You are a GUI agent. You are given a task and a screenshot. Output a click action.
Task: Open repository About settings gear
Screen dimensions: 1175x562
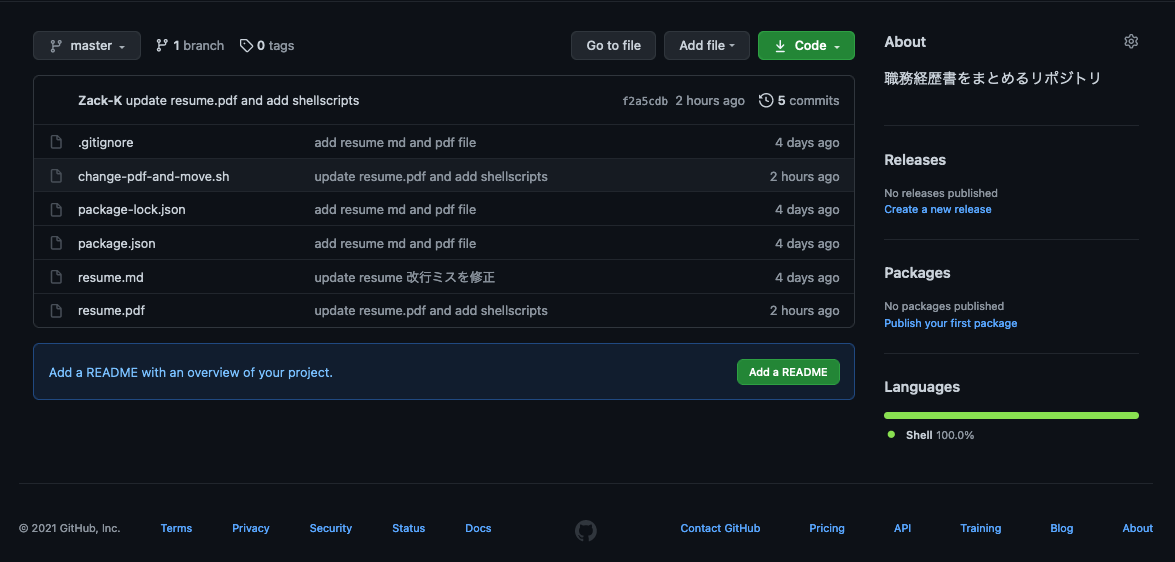coord(1131,41)
